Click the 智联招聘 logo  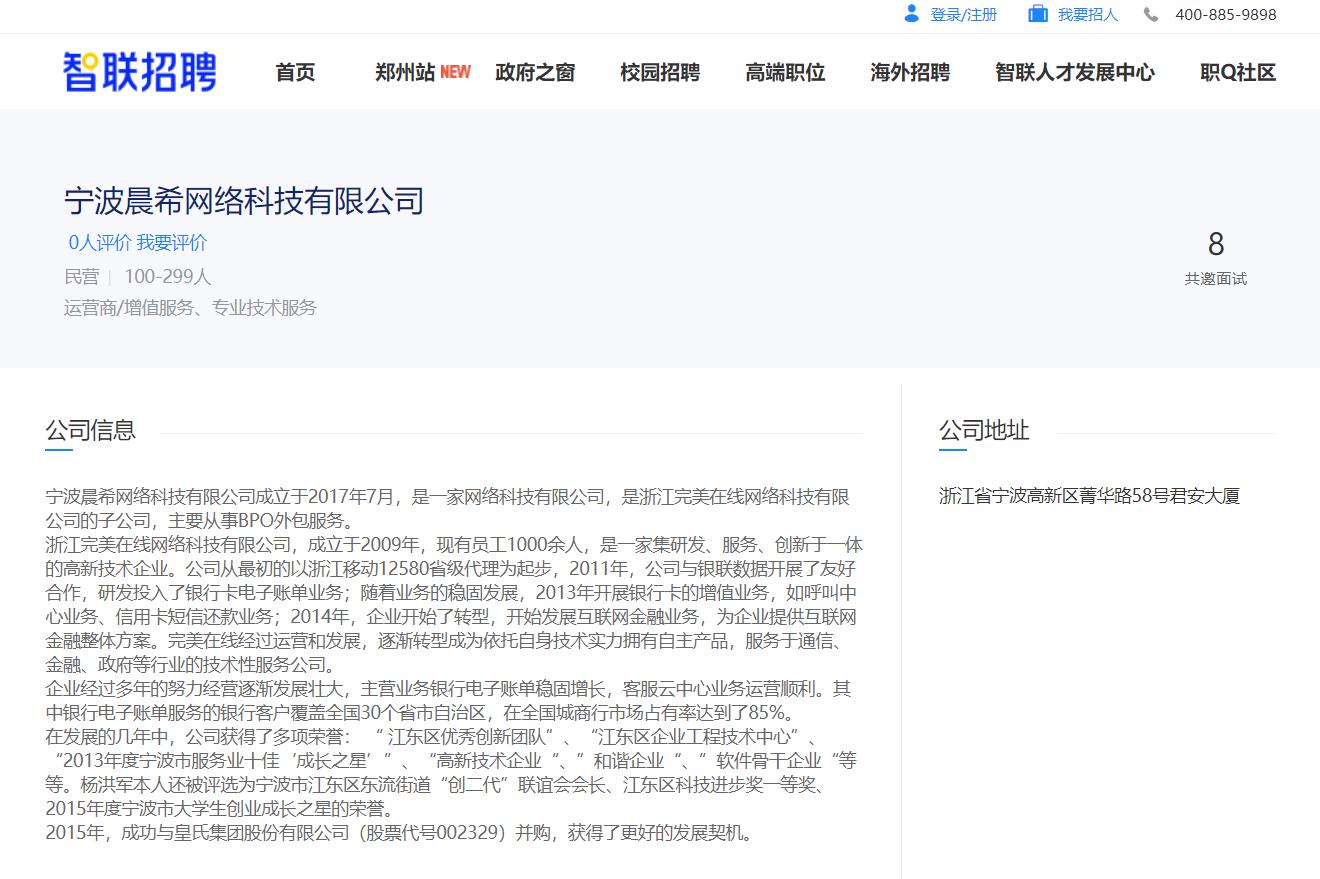pos(140,72)
